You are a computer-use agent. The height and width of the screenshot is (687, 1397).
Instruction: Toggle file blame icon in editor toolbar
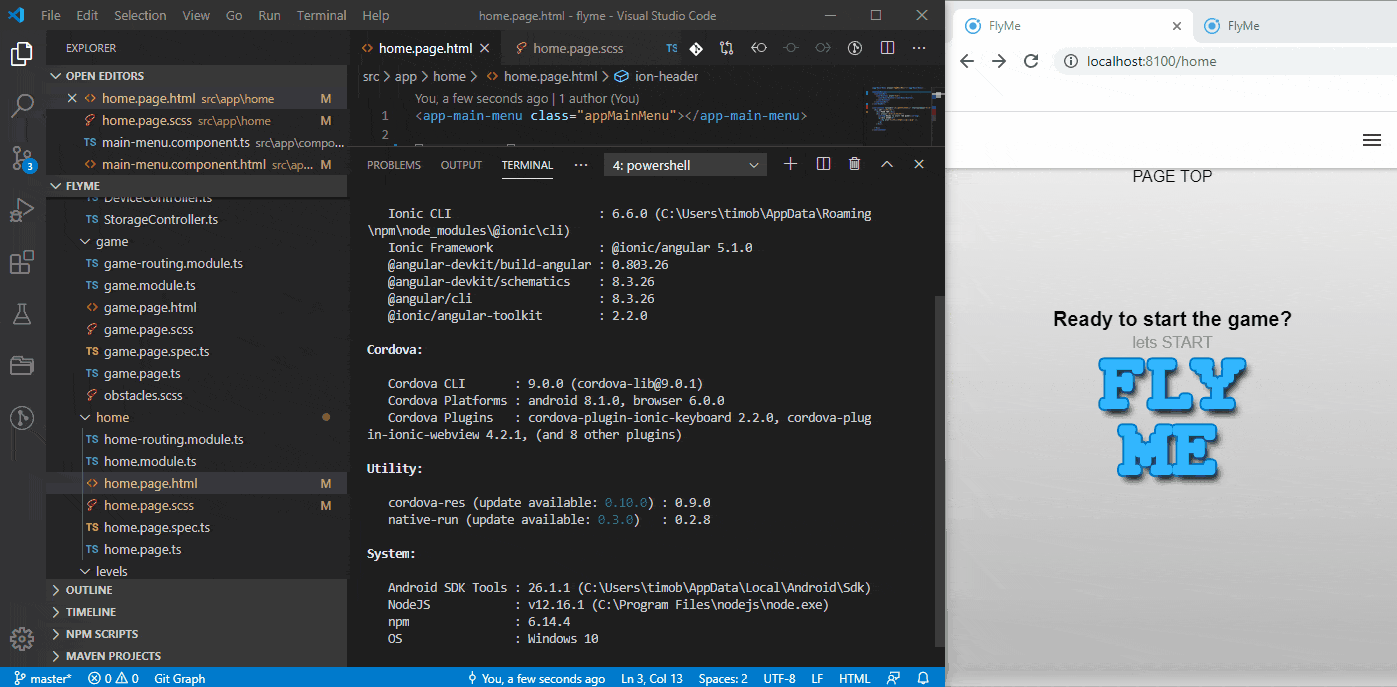(855, 48)
